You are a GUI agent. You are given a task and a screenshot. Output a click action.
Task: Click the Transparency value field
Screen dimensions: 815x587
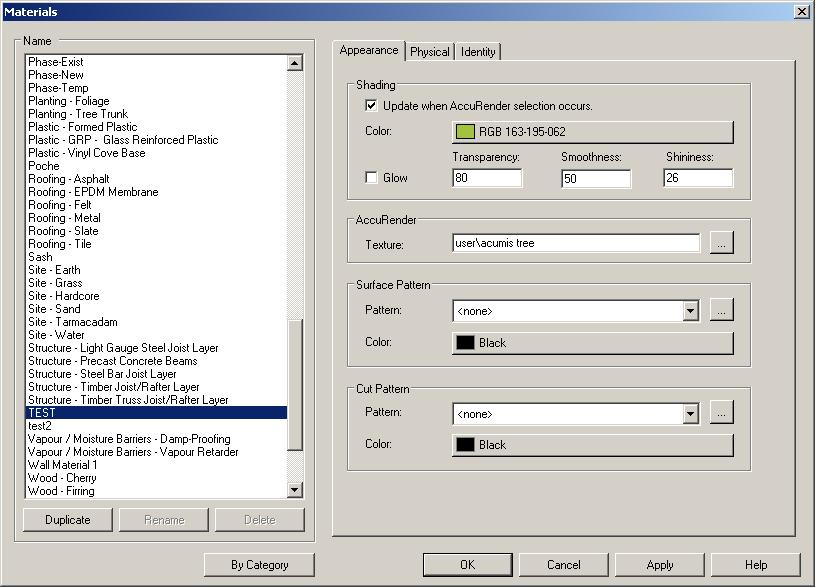(x=487, y=179)
